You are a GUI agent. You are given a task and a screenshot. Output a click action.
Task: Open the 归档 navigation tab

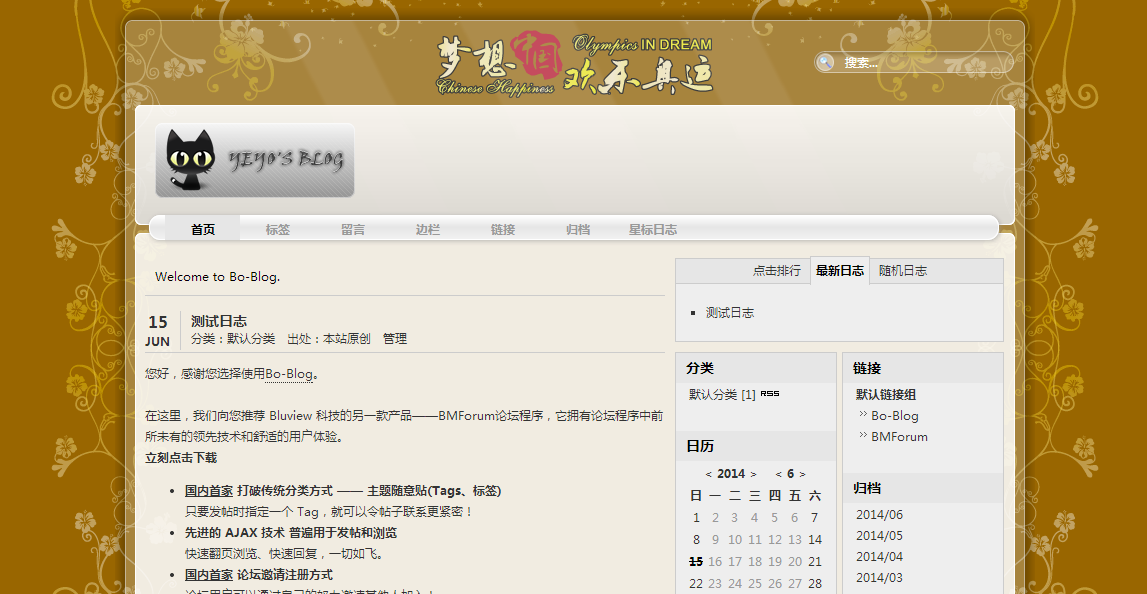point(578,229)
